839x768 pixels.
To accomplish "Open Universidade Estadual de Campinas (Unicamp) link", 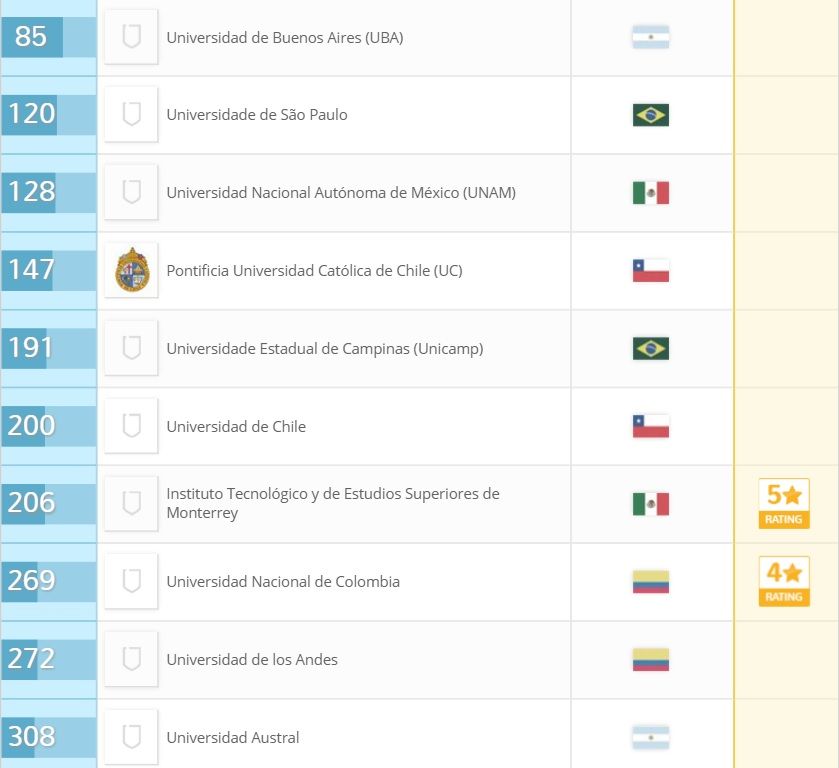I will [x=324, y=349].
